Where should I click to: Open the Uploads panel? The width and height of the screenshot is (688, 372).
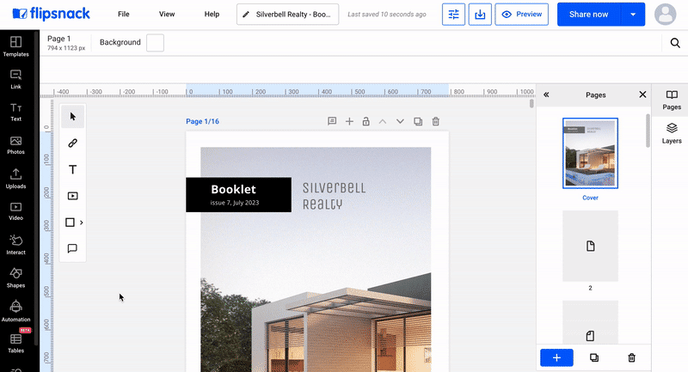pos(16,179)
